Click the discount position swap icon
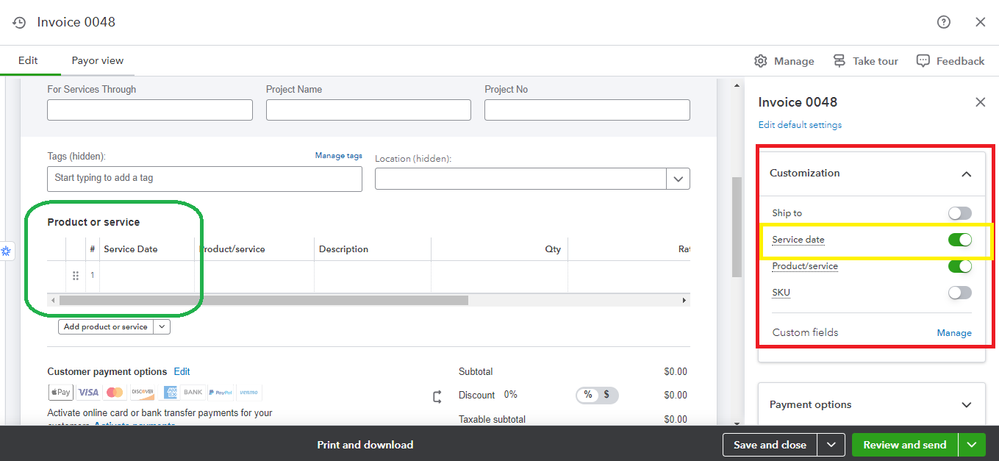999x461 pixels. click(437, 396)
